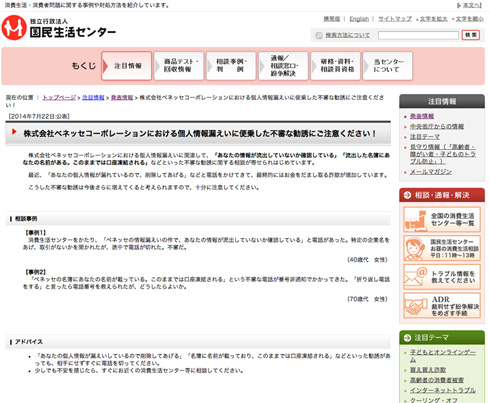Open 高齢者の消費者被害 theme link
The width and height of the screenshot is (490, 403).
[437, 380]
